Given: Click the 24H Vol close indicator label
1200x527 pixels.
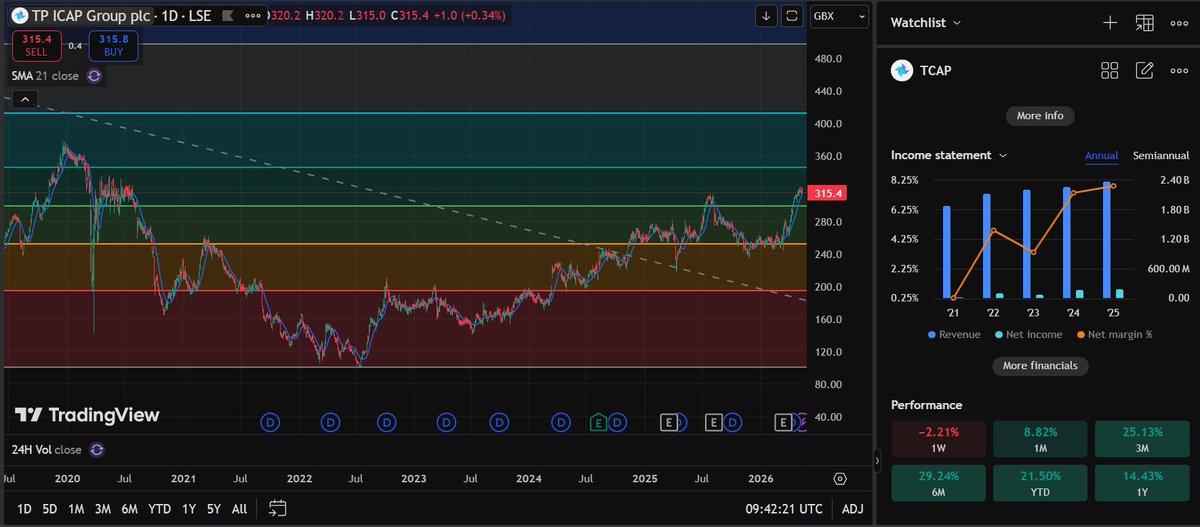Looking at the screenshot, I should [46, 450].
